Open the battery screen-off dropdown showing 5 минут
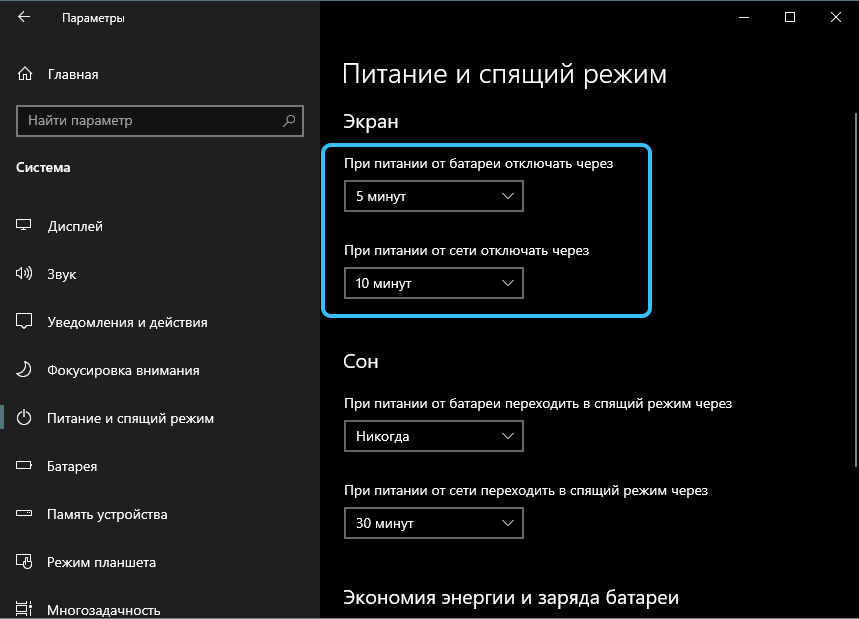The width and height of the screenshot is (859, 619). tap(433, 197)
